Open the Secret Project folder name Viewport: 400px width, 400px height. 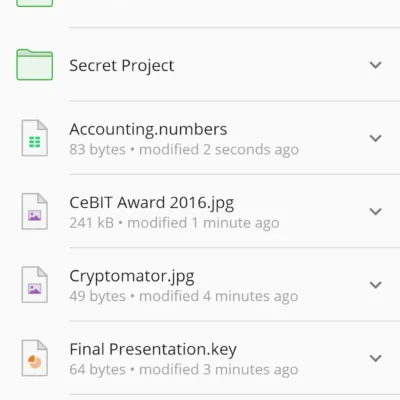[122, 66]
